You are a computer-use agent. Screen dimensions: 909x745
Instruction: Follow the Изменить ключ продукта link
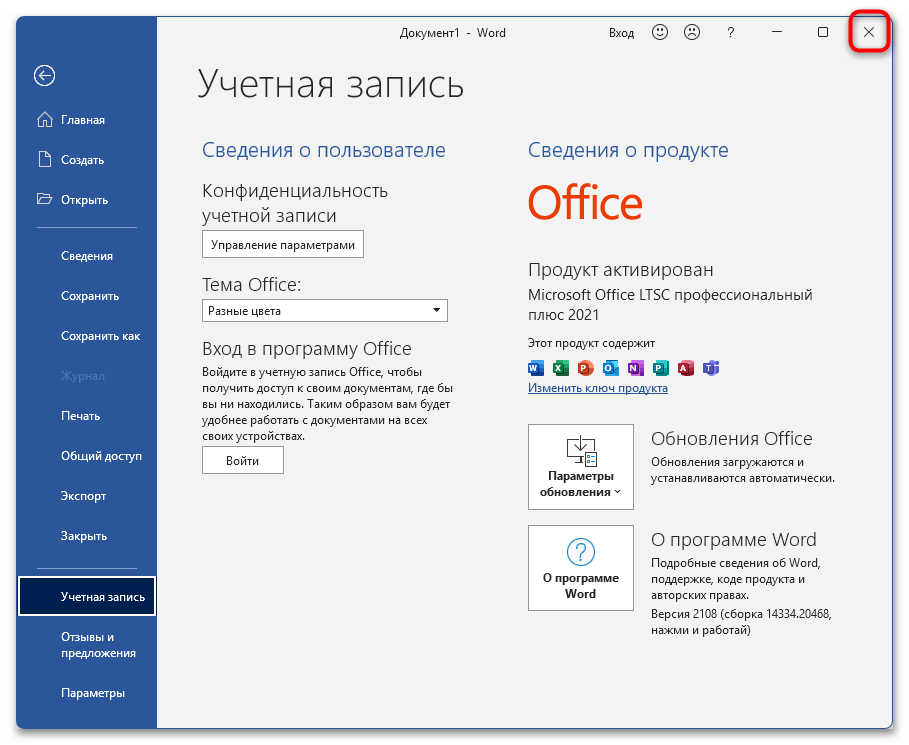pyautogui.click(x=596, y=388)
